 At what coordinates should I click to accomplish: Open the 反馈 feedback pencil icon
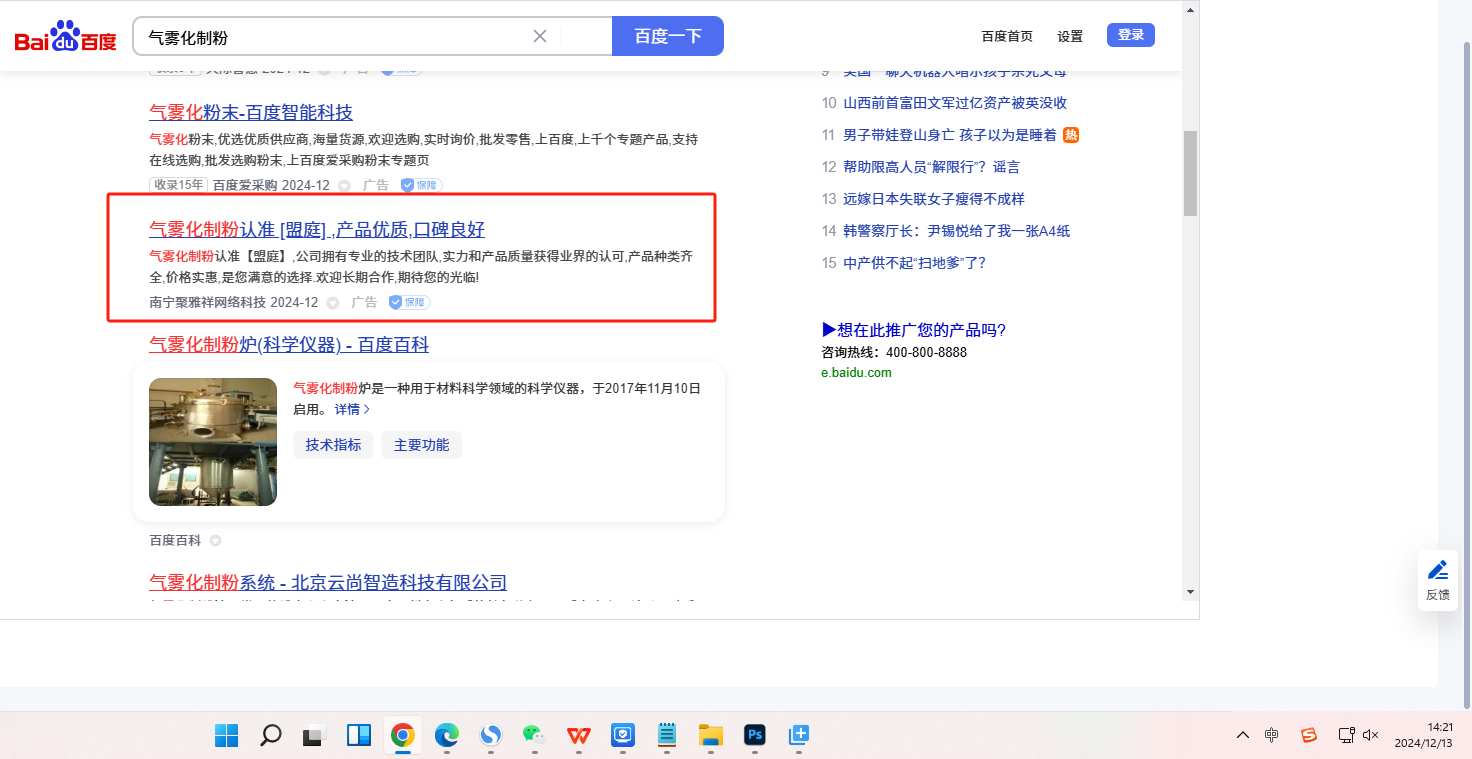pos(1438,570)
